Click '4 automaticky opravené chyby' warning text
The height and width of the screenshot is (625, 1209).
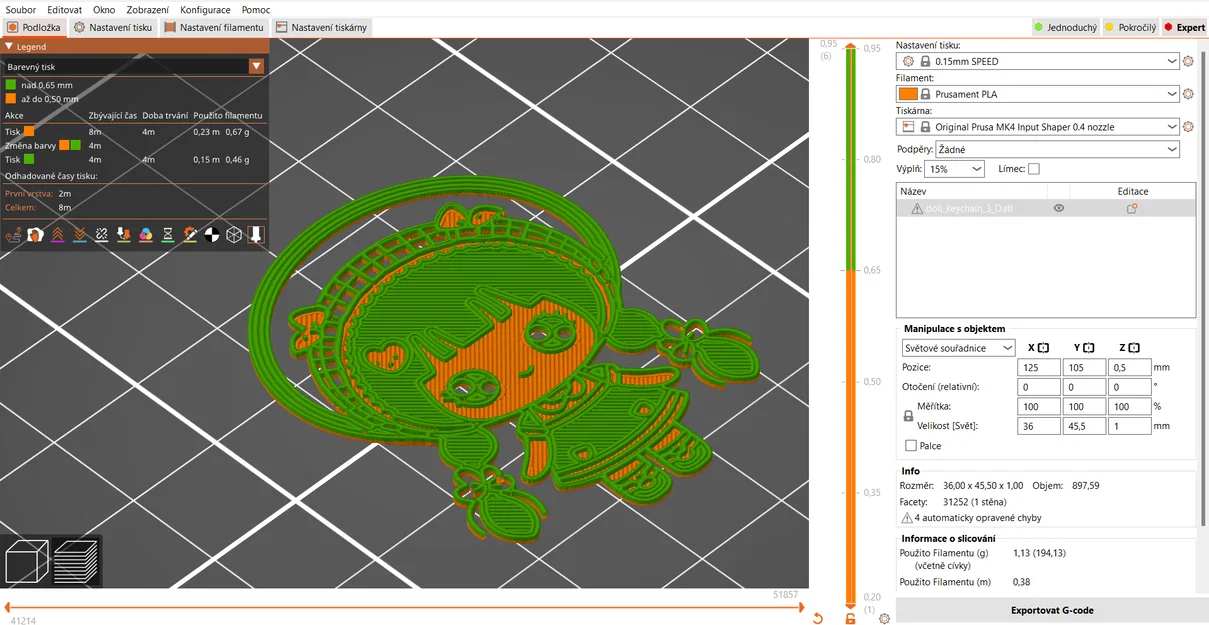pos(977,518)
